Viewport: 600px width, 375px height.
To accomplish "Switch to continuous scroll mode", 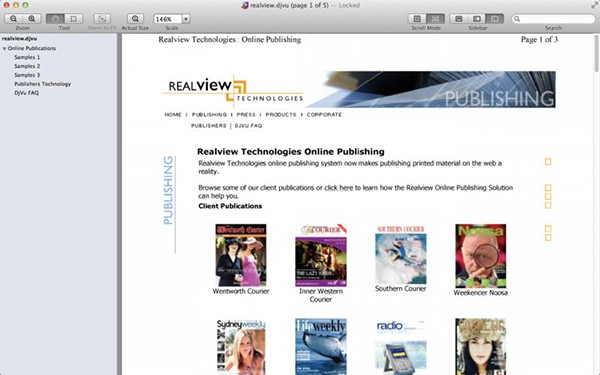I will coord(435,19).
